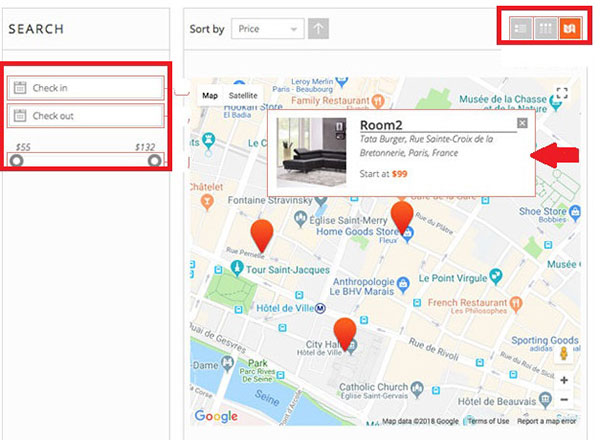This screenshot has width=600, height=440.
Task: Click the Hôtel de Ville metro icon
Action: pyautogui.click(x=320, y=308)
